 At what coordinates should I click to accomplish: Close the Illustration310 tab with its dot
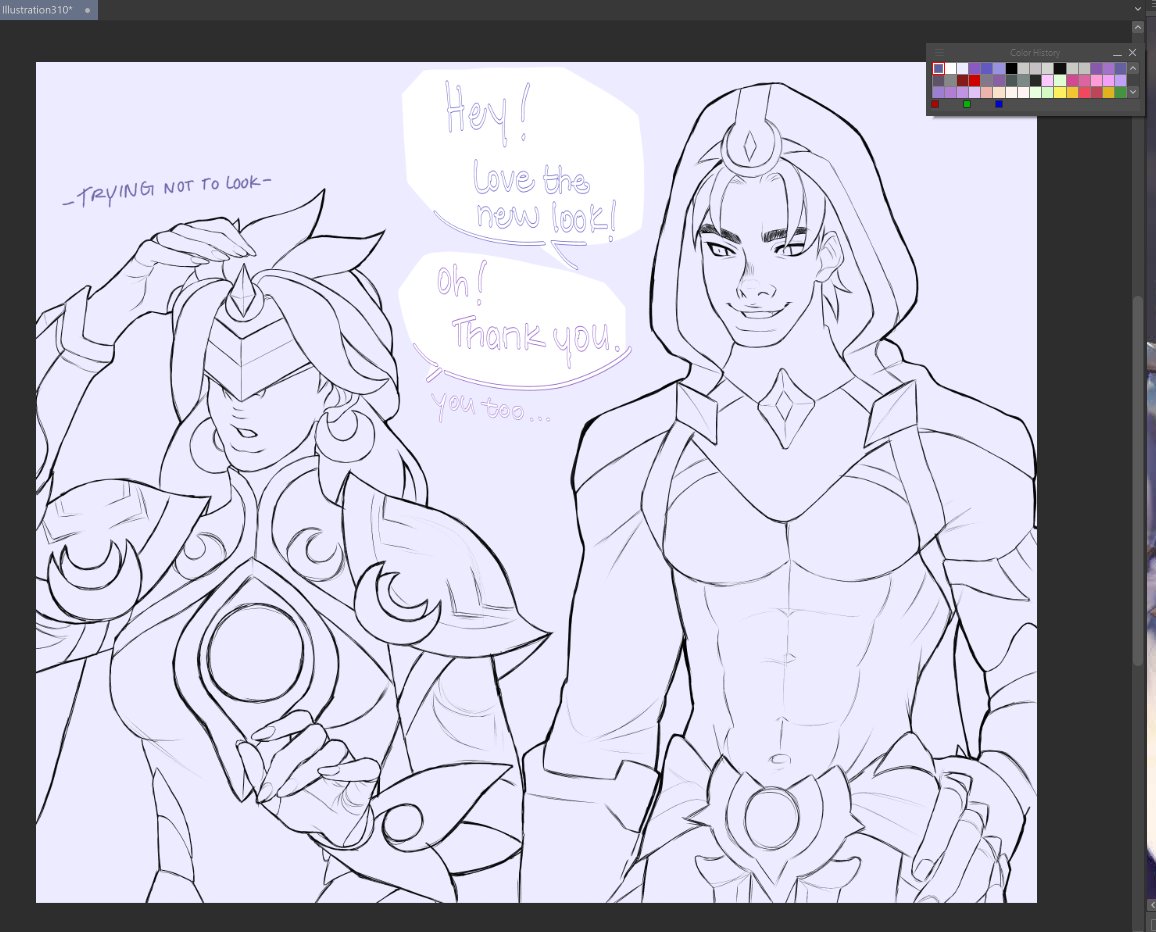click(x=88, y=10)
